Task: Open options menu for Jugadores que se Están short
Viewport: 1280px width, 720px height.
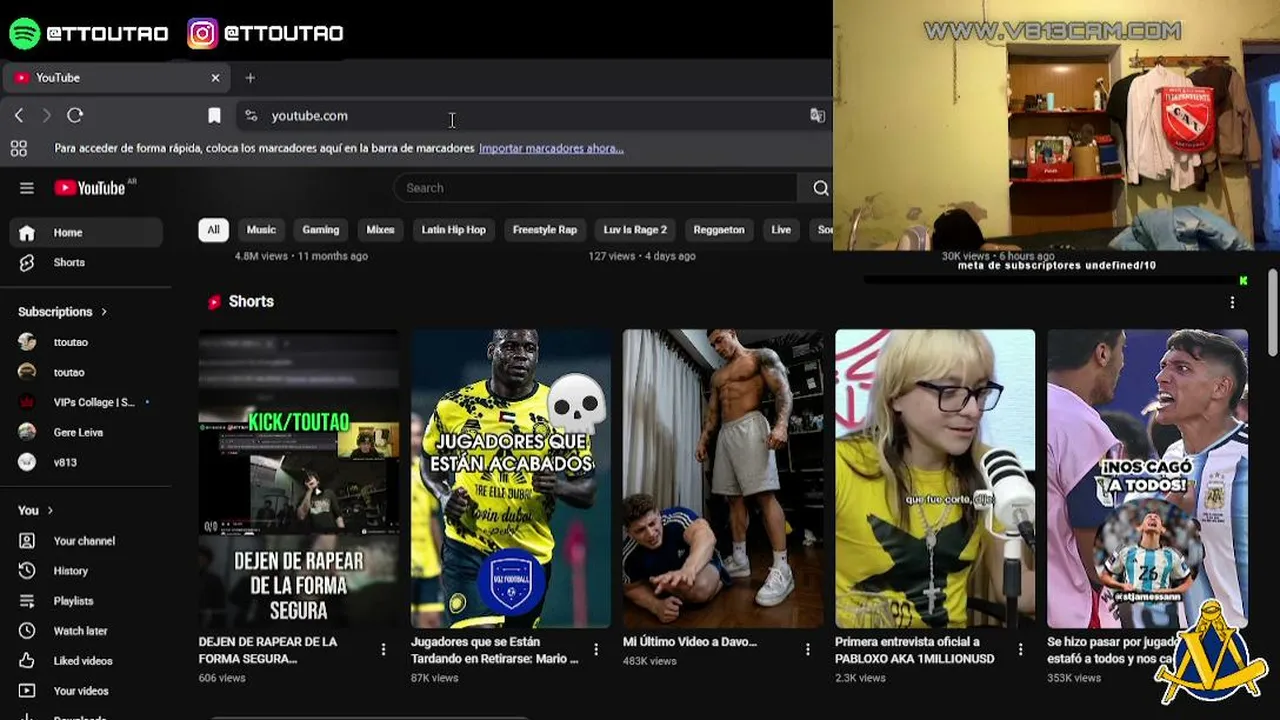Action: click(596, 650)
